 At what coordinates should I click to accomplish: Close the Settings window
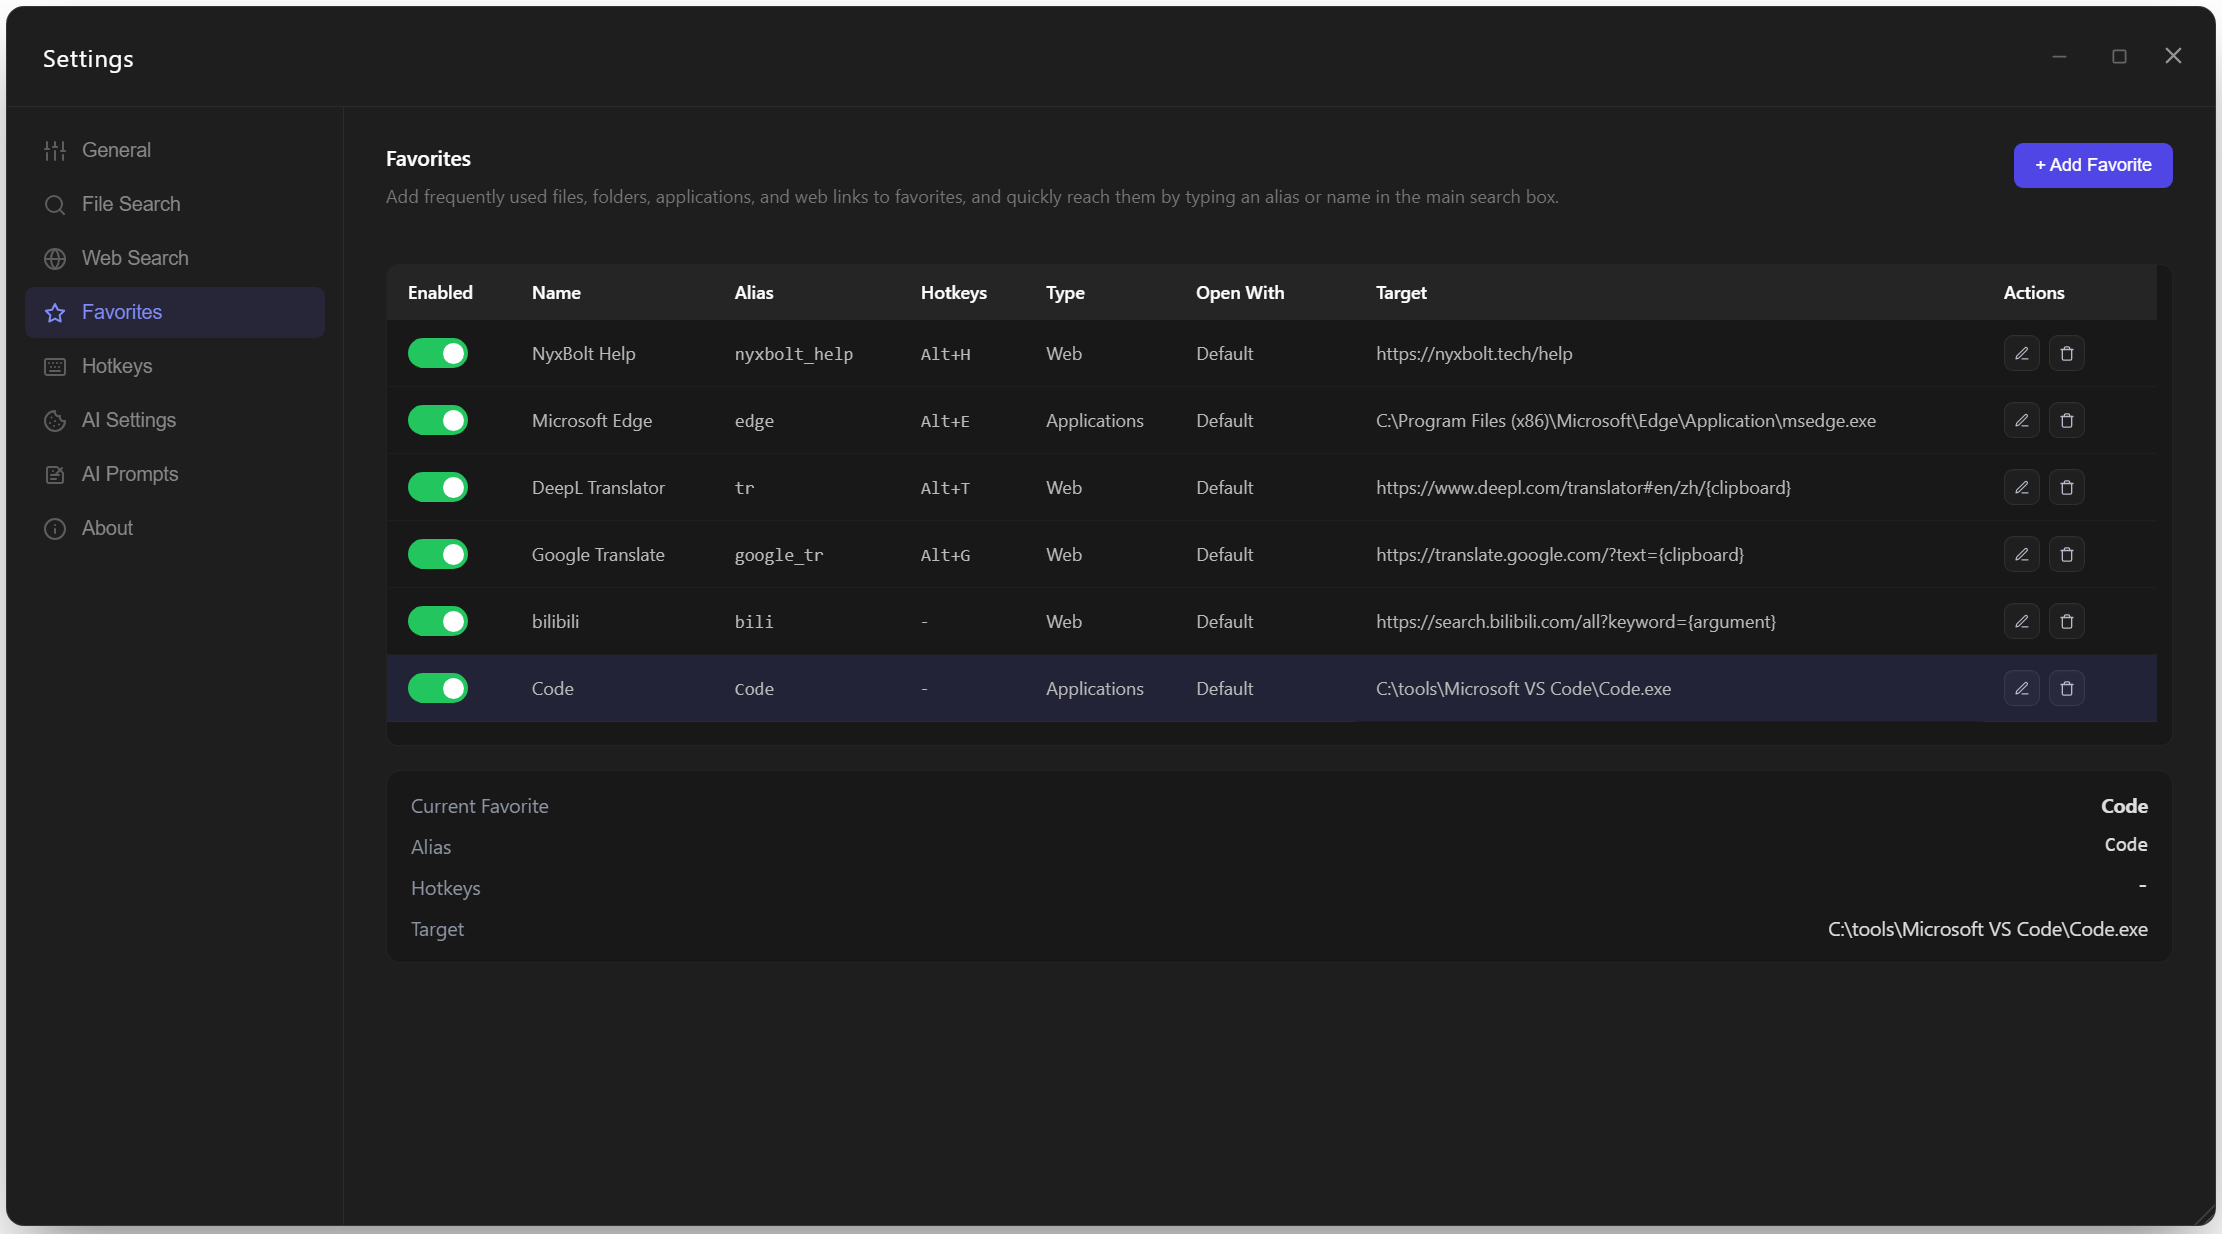coord(2173,56)
